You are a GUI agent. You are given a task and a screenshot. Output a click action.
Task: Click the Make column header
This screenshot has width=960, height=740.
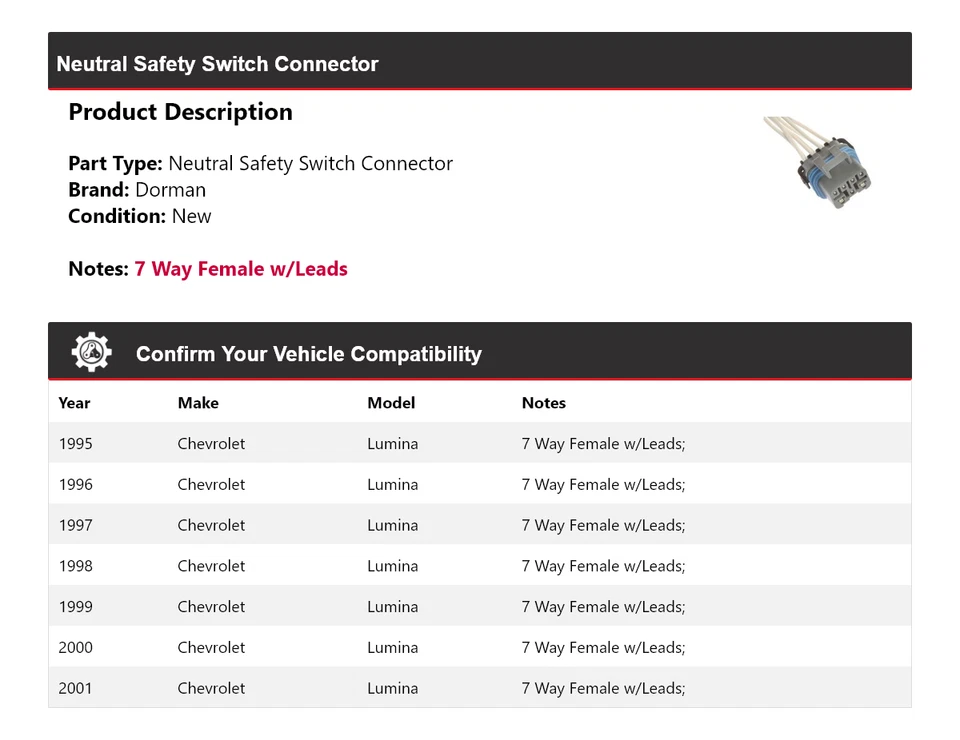coord(198,403)
